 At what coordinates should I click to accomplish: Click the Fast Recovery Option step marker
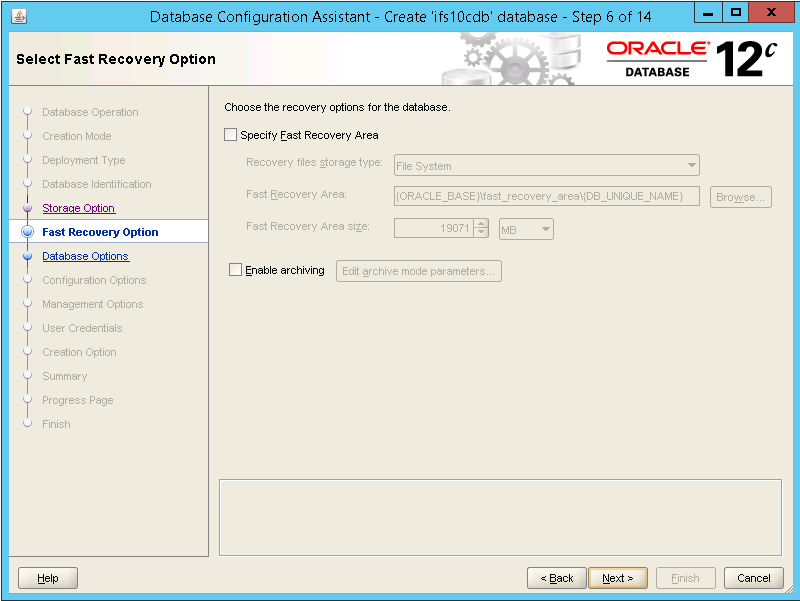pyautogui.click(x=27, y=232)
